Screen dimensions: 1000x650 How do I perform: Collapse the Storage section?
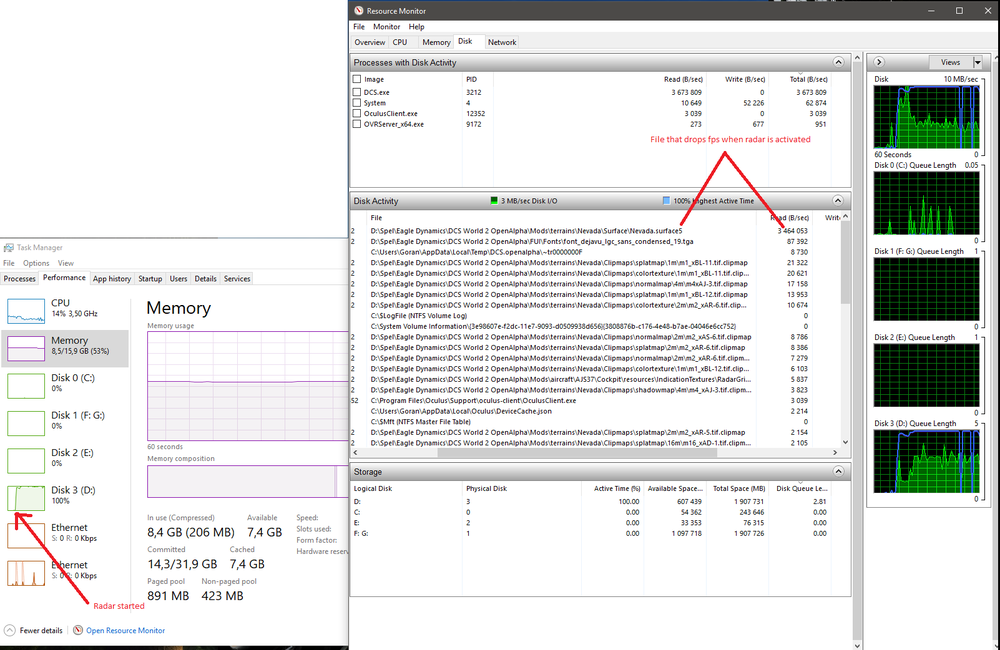(838, 471)
